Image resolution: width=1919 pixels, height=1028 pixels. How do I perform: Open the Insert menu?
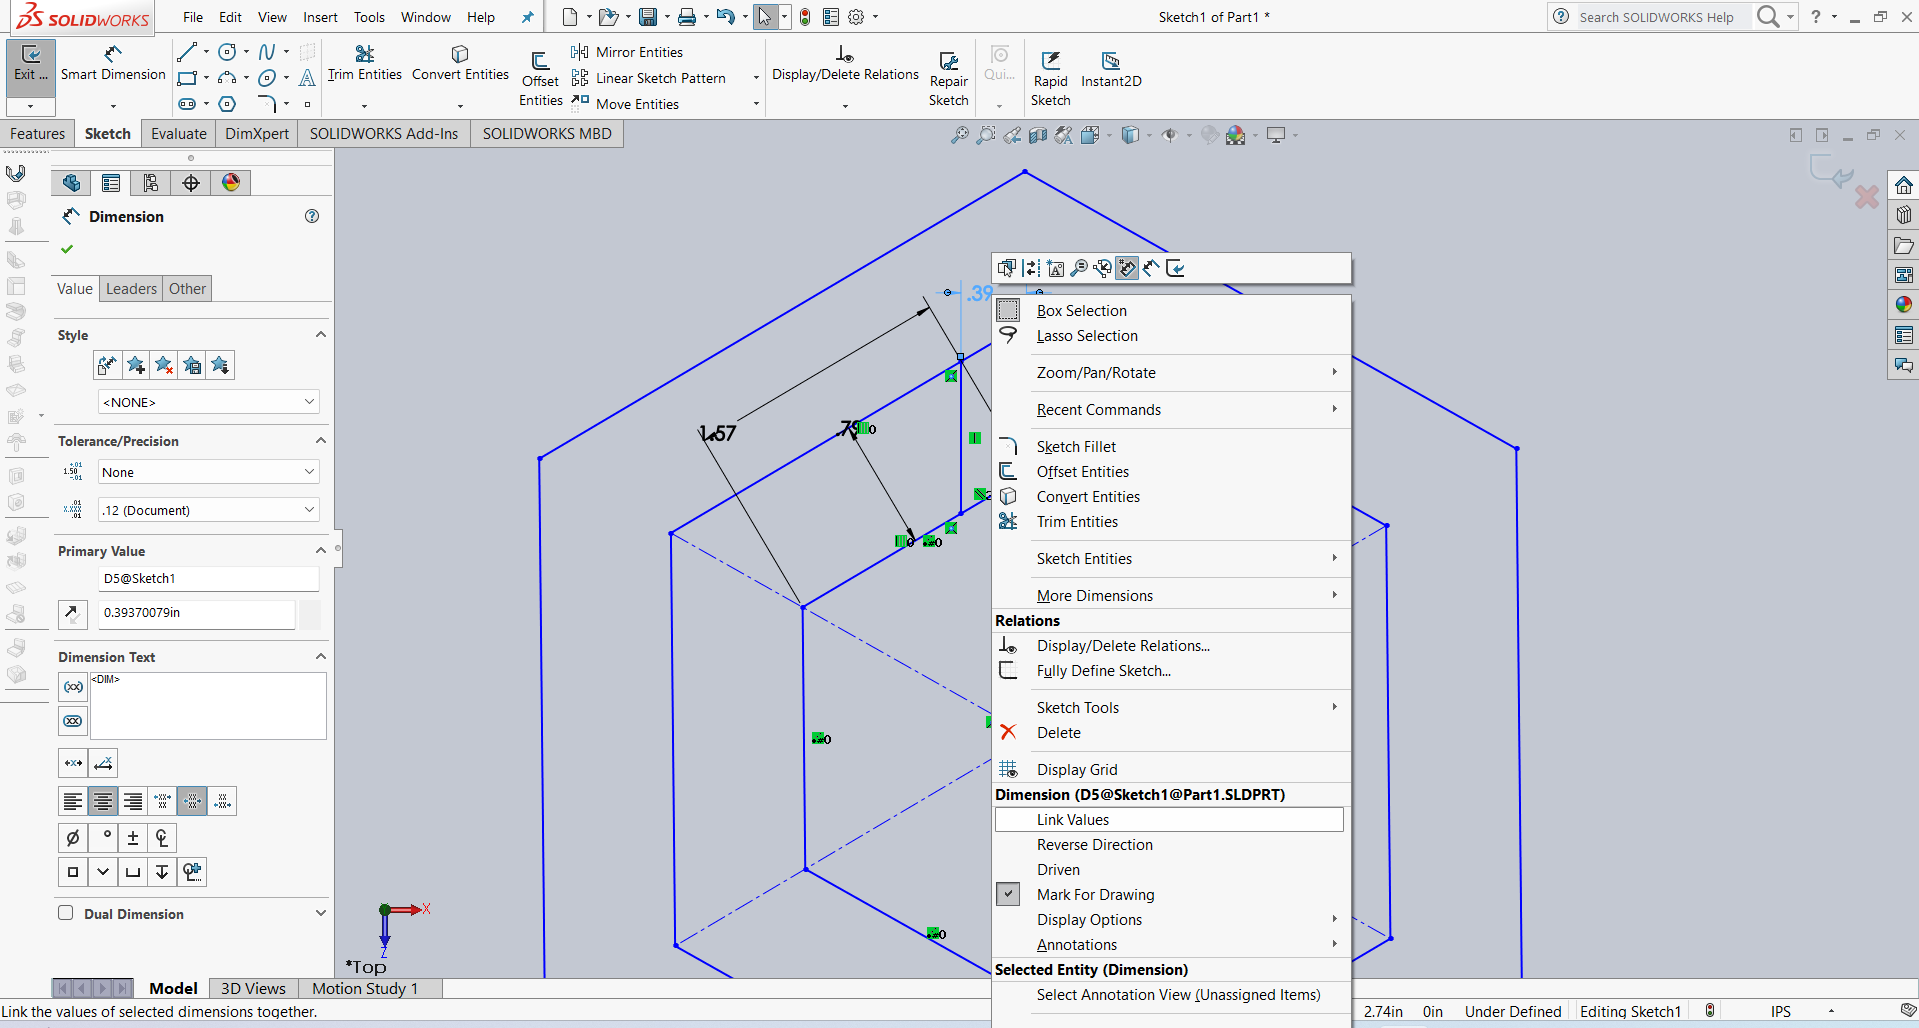(x=320, y=17)
